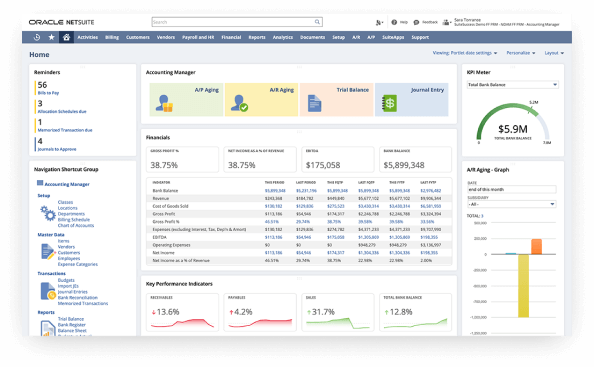Open Allocation Schedules due reminder
The width and height of the screenshot is (594, 367).
62,111
